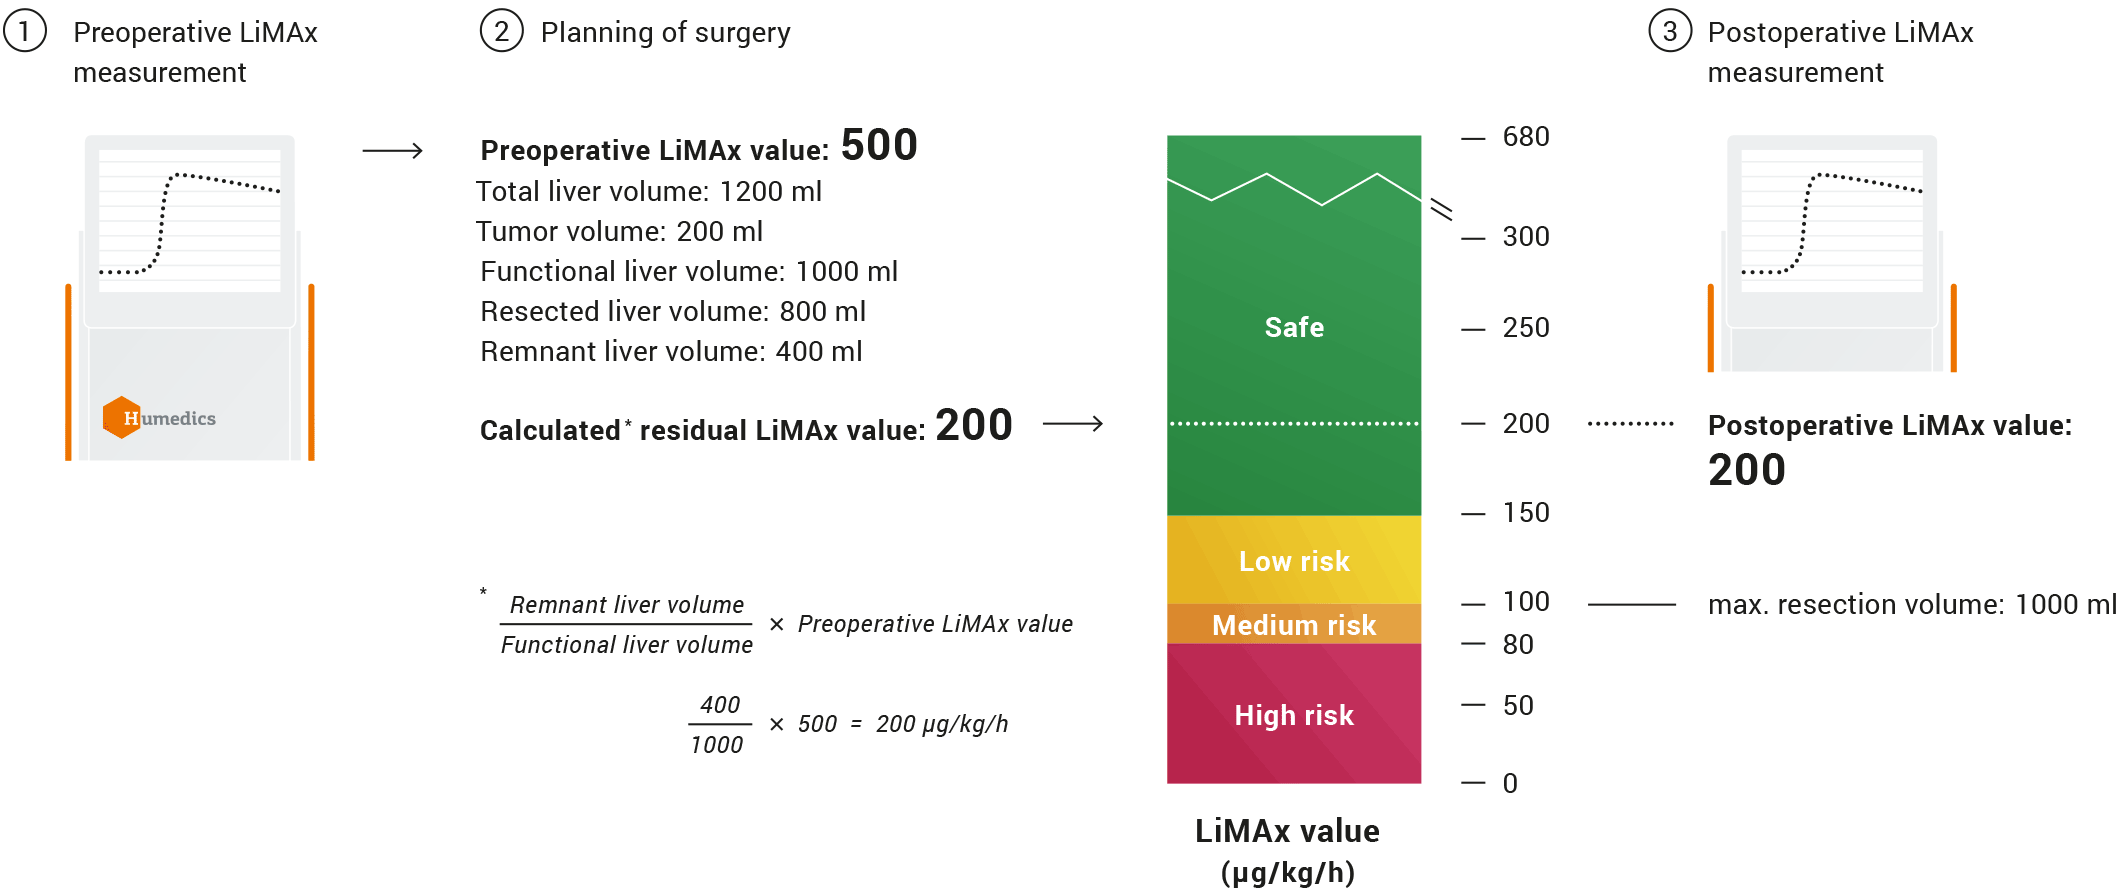
Task: Click the dotted 200 marker line in the bar
Action: (x=1294, y=424)
